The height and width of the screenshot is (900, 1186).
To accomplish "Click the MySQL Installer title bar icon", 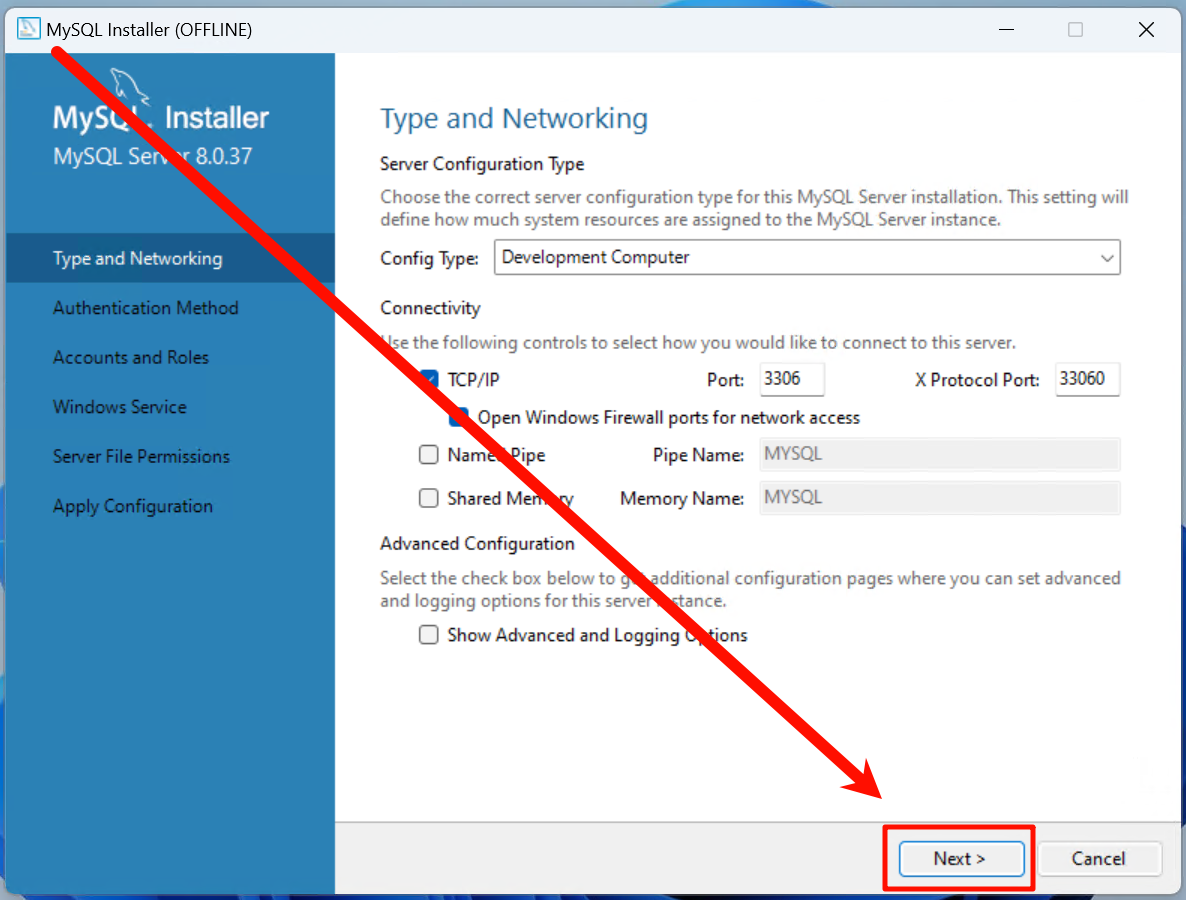I will click(x=28, y=29).
